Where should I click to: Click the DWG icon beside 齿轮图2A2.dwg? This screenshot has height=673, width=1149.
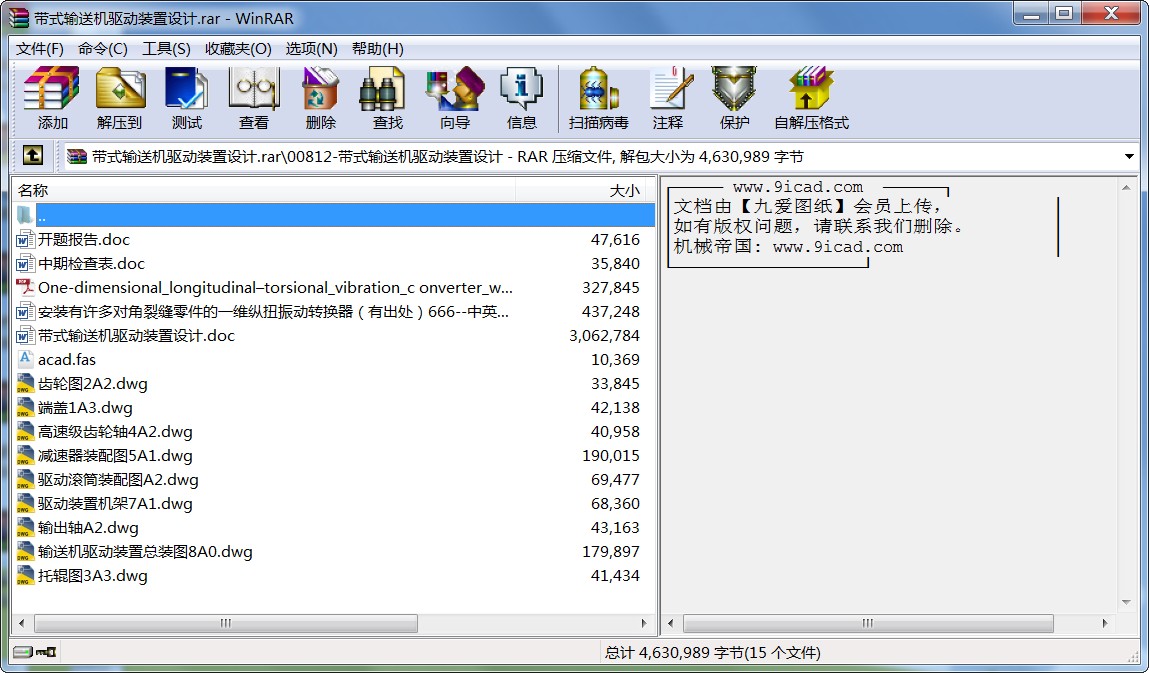point(25,383)
